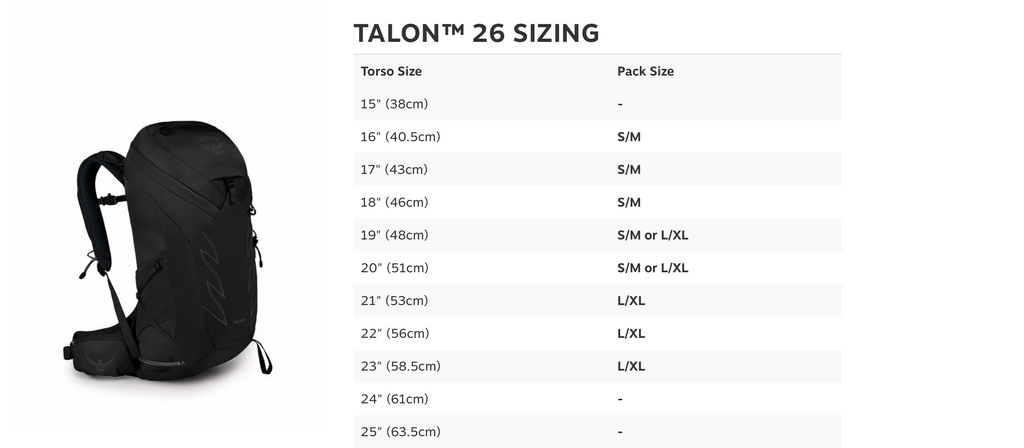Click the Talon 26 Sizing heading
The image size is (1024, 448).
pos(476,33)
